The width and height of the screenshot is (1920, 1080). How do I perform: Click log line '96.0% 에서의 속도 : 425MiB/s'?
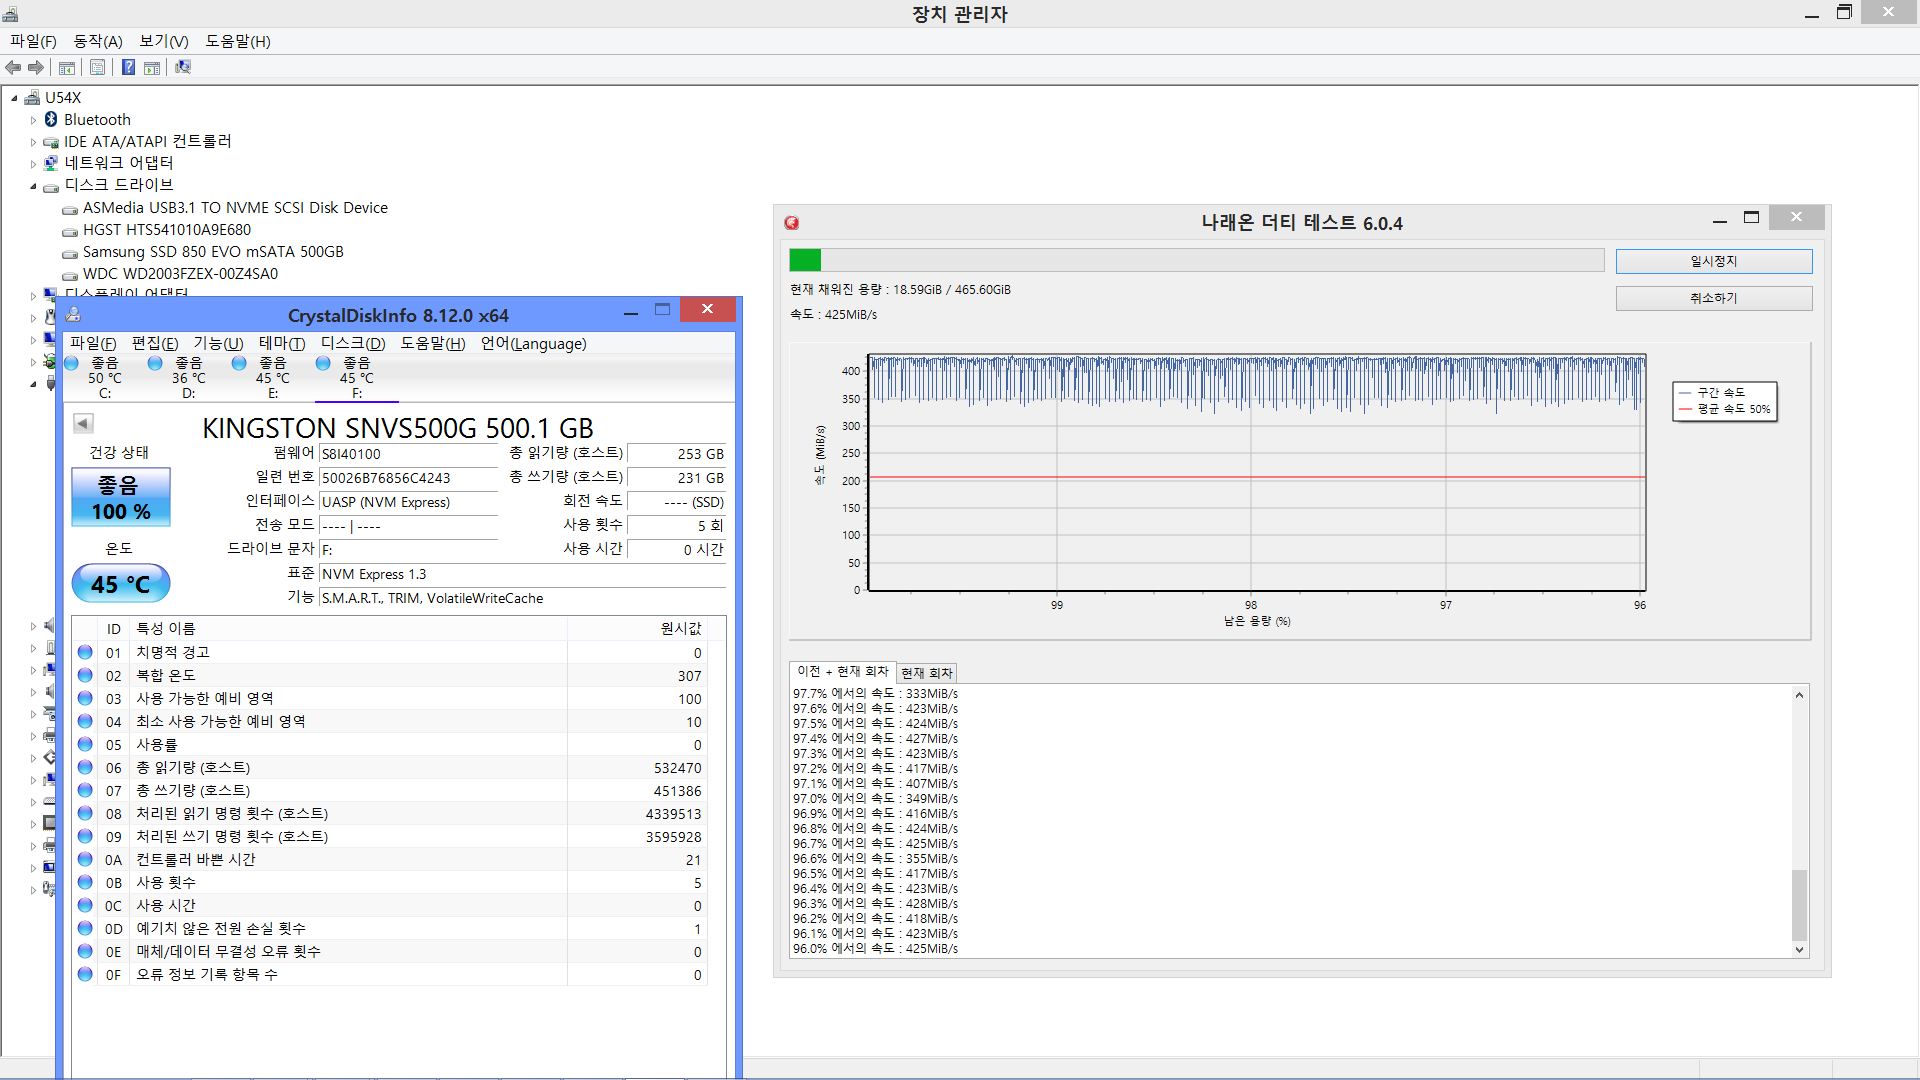tap(875, 949)
